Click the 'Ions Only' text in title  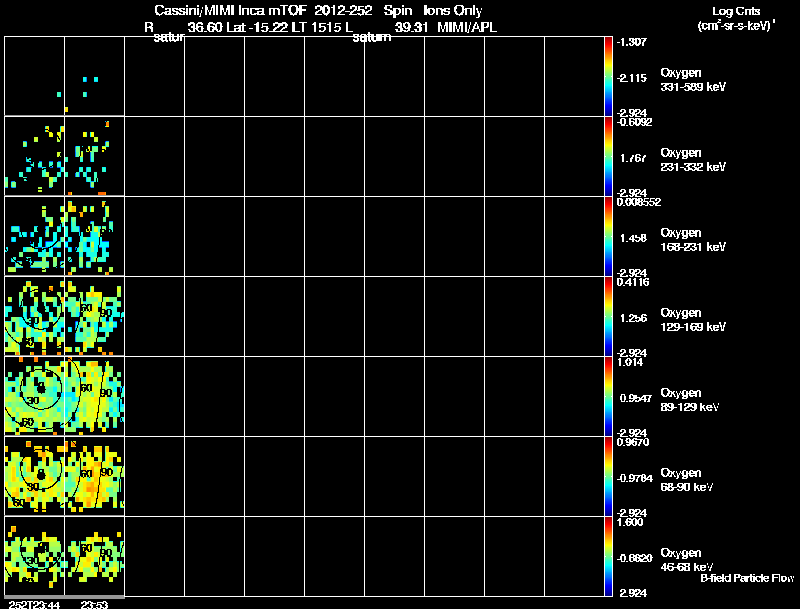point(453,10)
